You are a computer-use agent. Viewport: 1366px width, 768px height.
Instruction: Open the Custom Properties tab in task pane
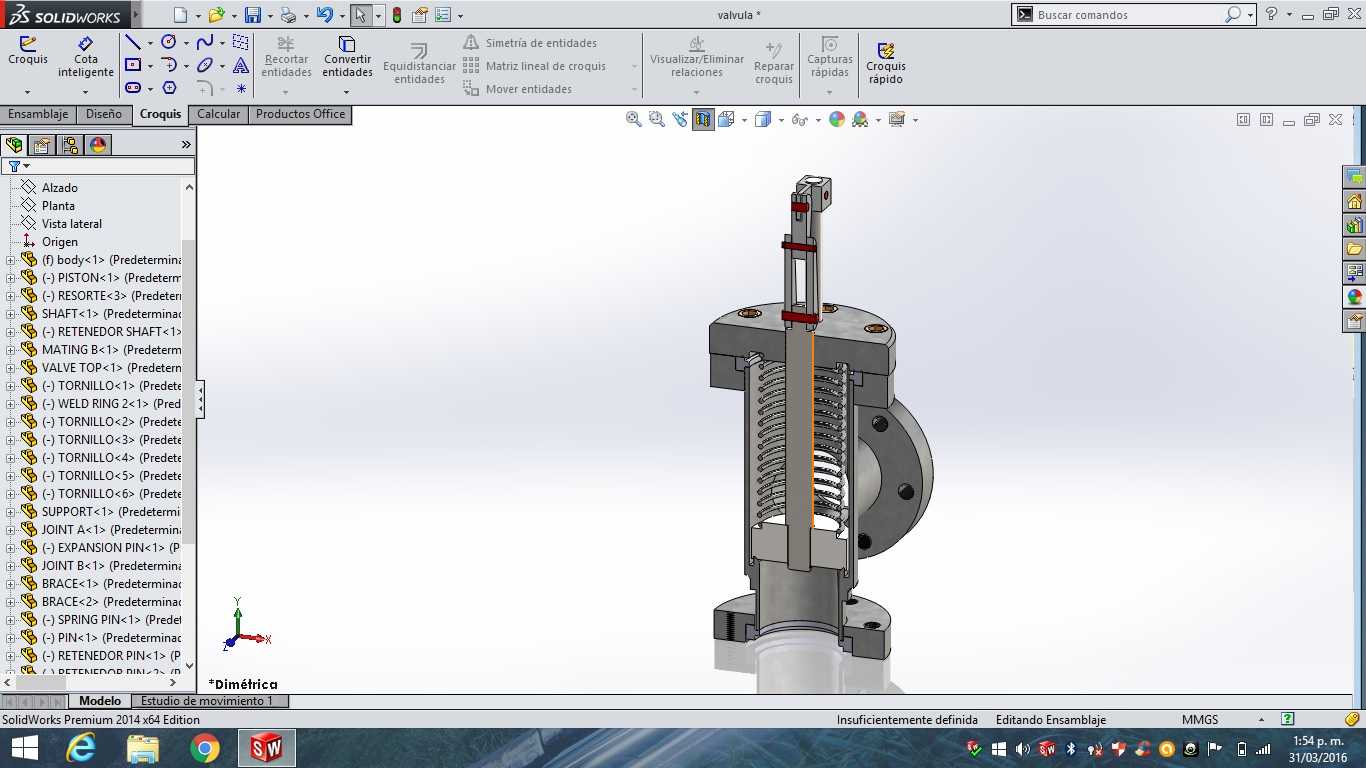coord(1355,321)
